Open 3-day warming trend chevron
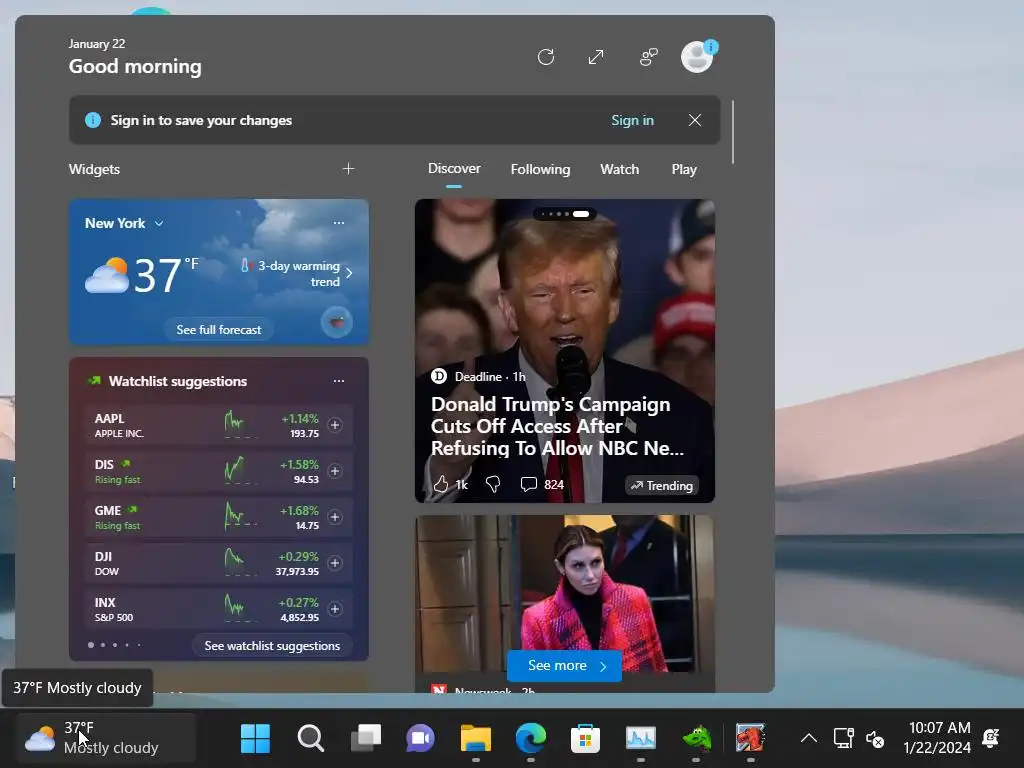The image size is (1024, 768). tap(349, 273)
